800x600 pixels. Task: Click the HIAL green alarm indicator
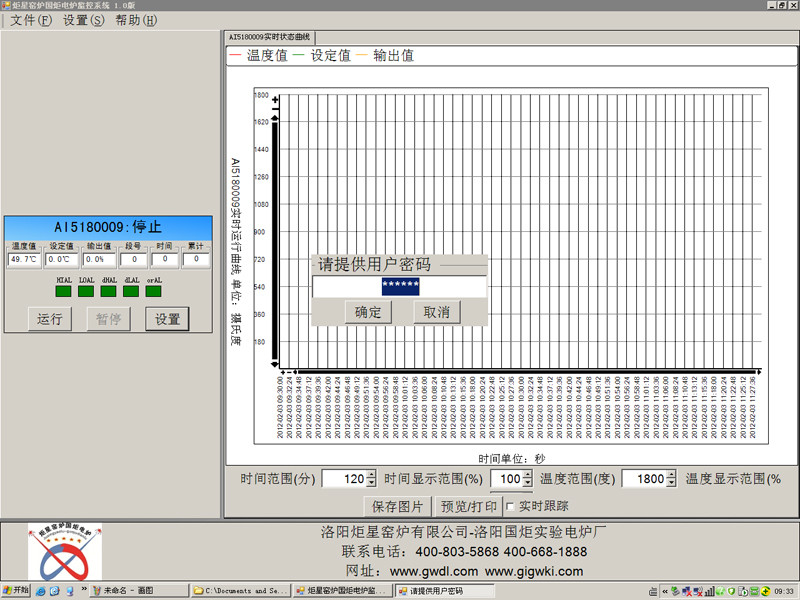coord(63,292)
